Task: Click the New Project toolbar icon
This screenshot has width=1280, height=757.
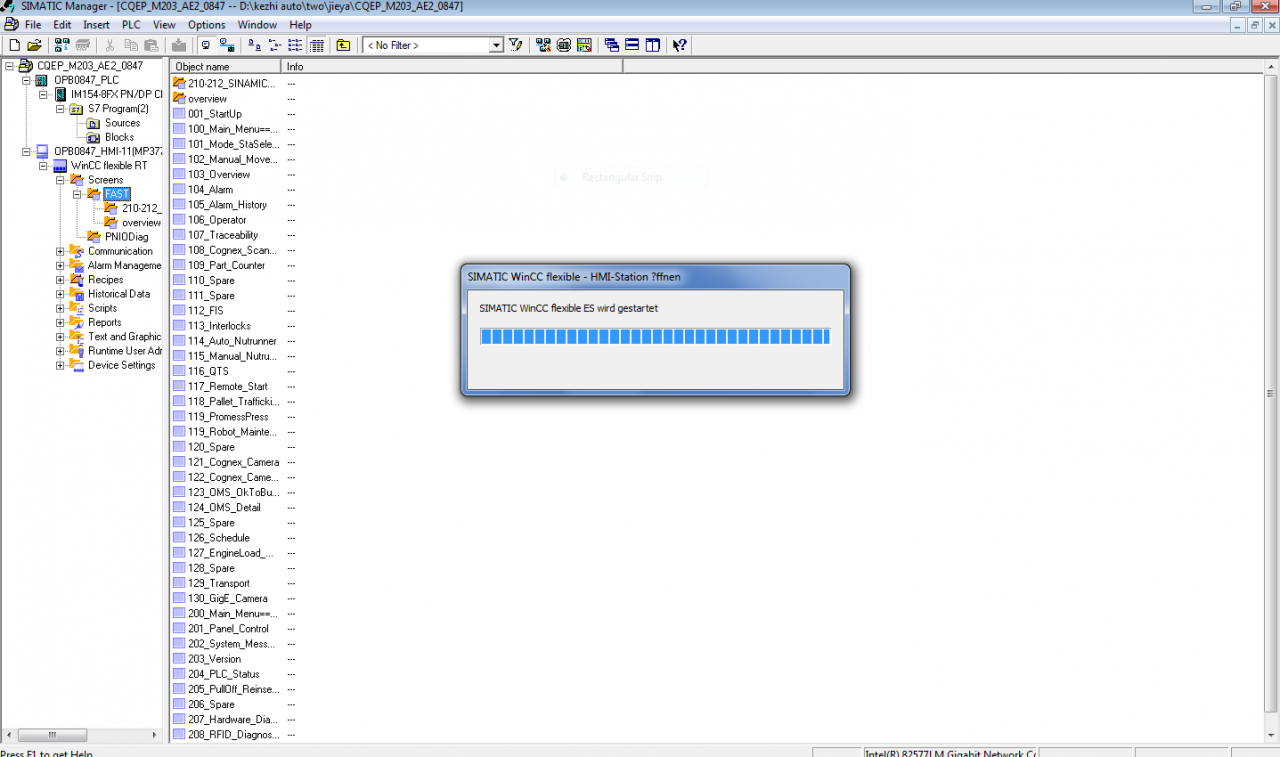Action: 14,45
